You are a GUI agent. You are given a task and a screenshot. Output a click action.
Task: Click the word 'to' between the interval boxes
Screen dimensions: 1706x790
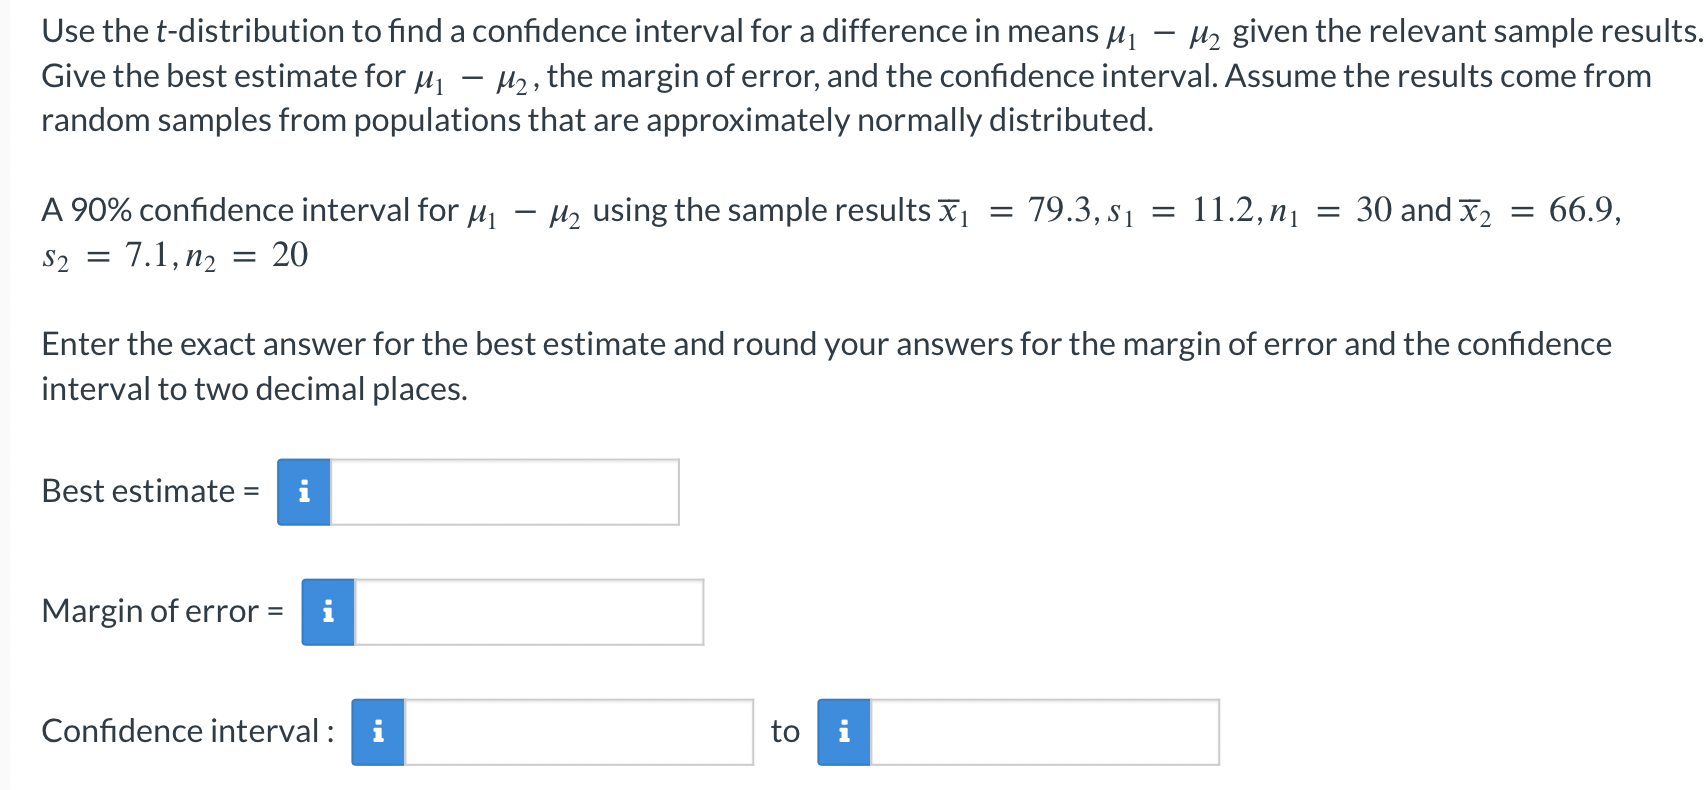[x=784, y=731]
